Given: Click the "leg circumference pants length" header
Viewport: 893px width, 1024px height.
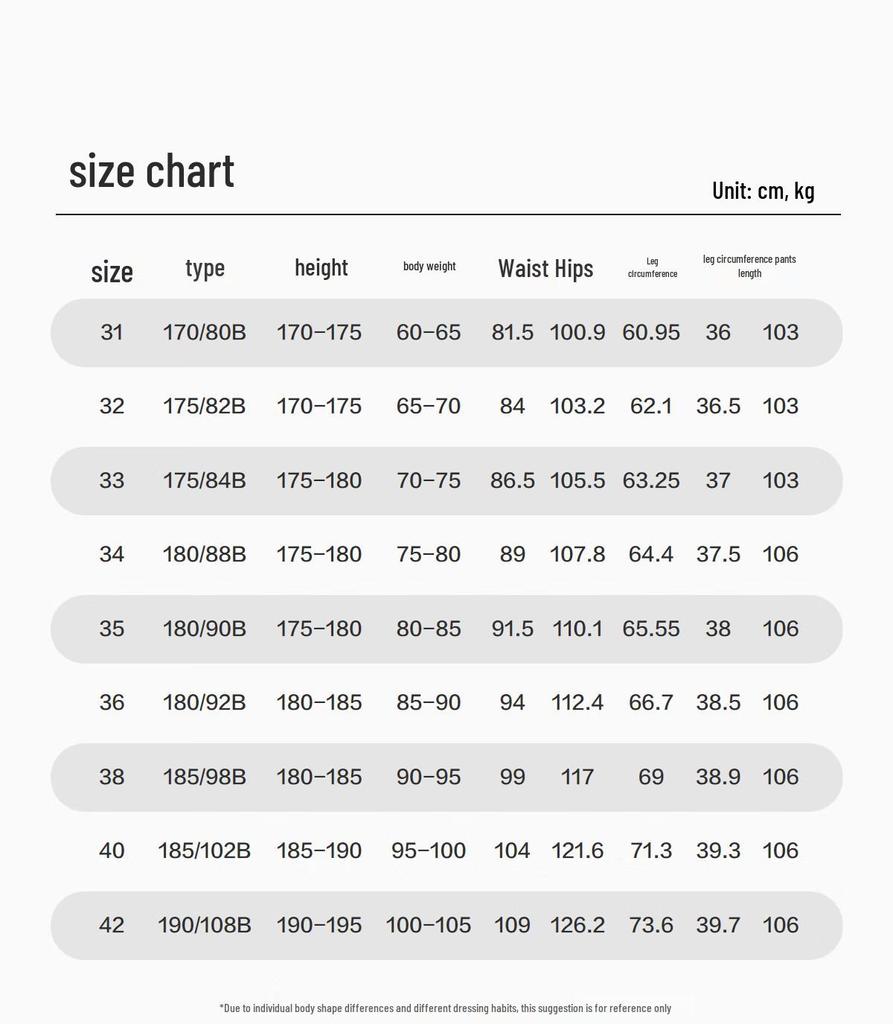Looking at the screenshot, I should [x=749, y=266].
